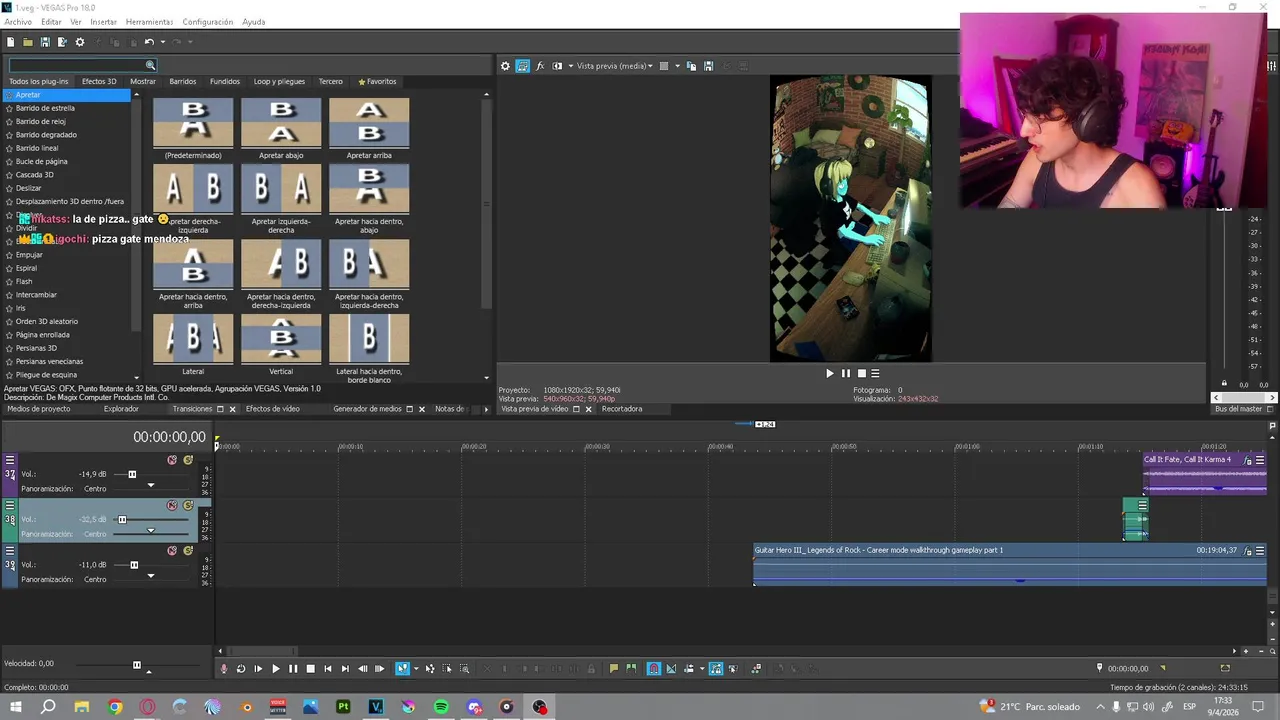Toggle preview on external monitor icon

522,66
